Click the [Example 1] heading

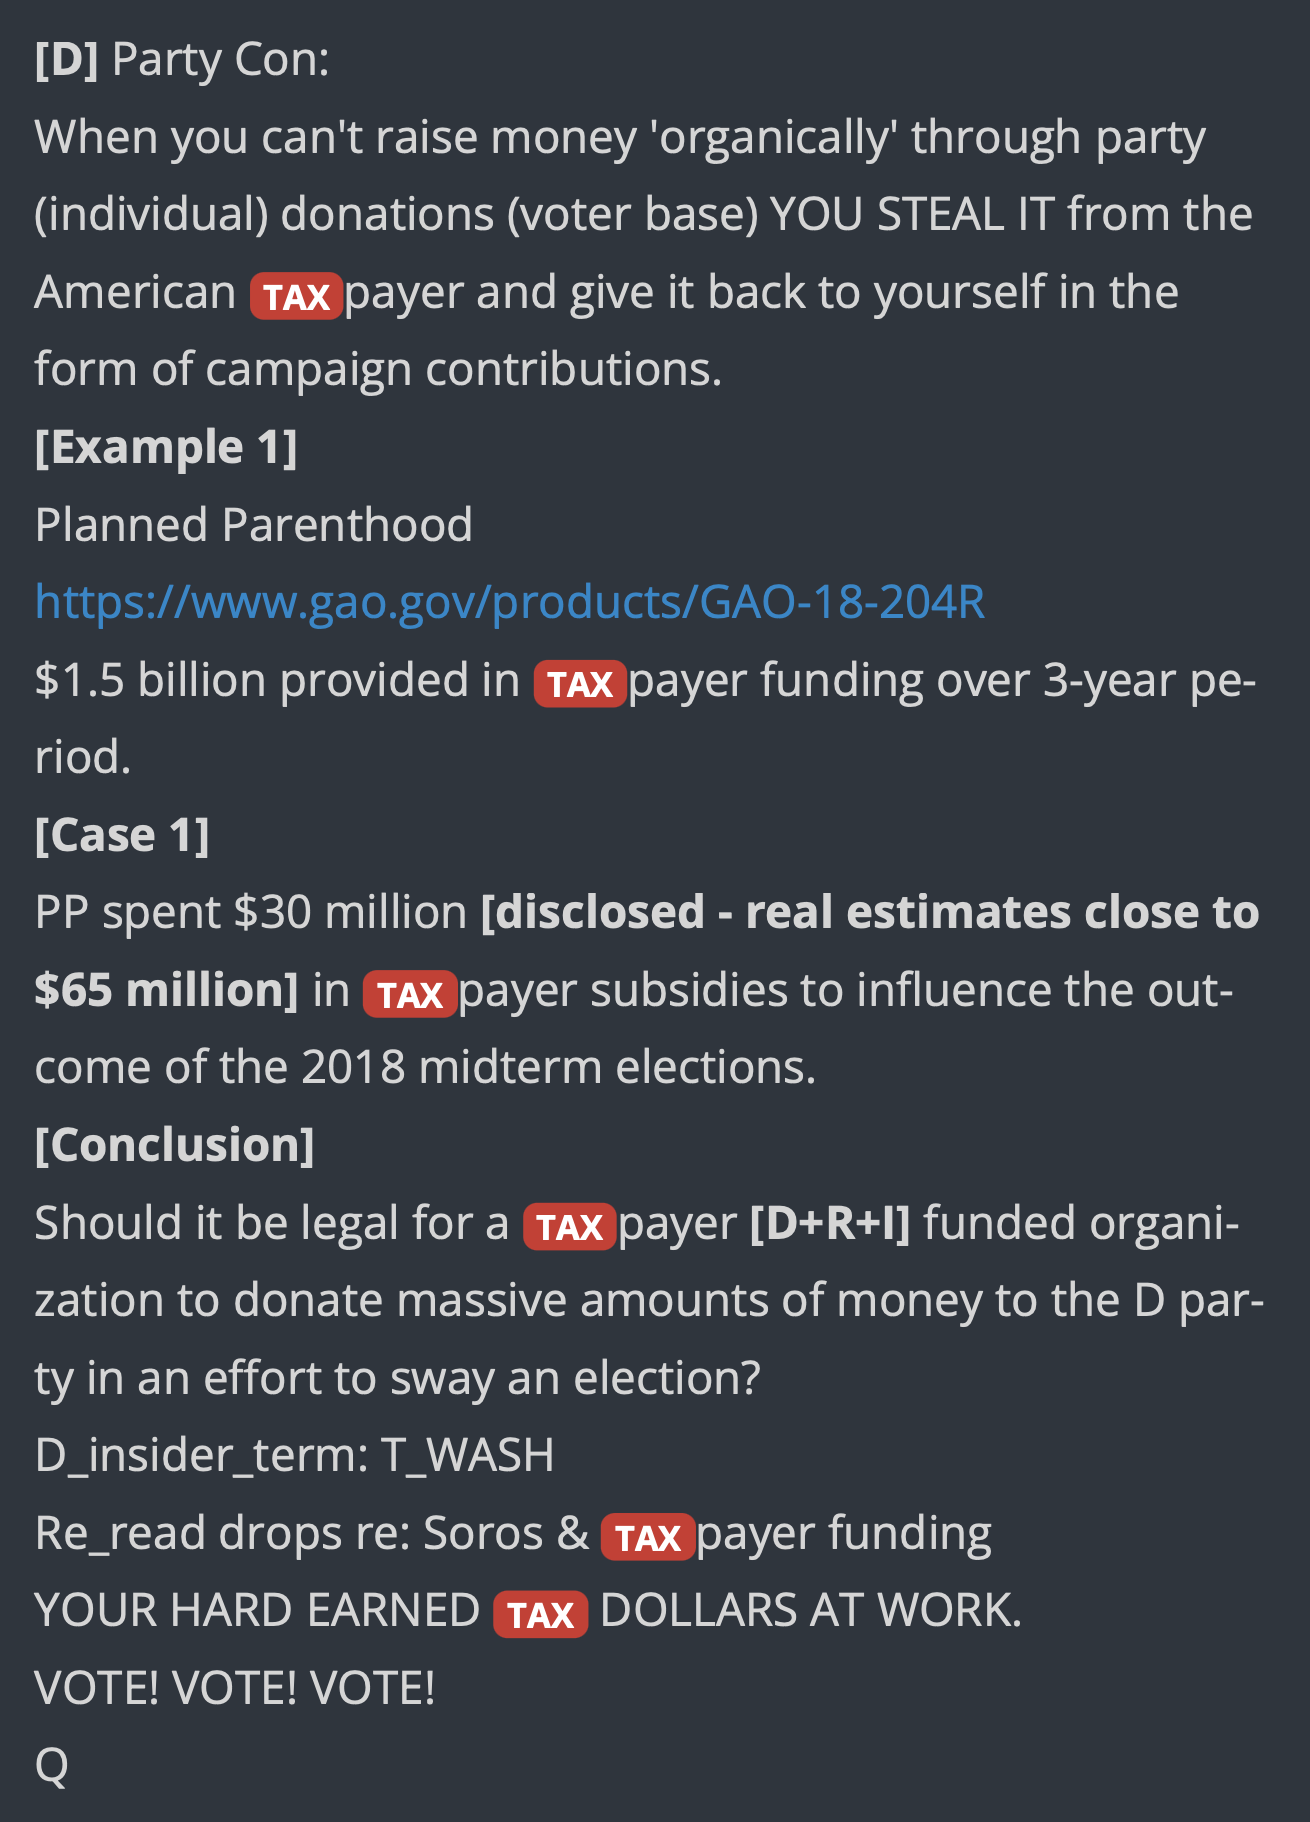pos(166,447)
